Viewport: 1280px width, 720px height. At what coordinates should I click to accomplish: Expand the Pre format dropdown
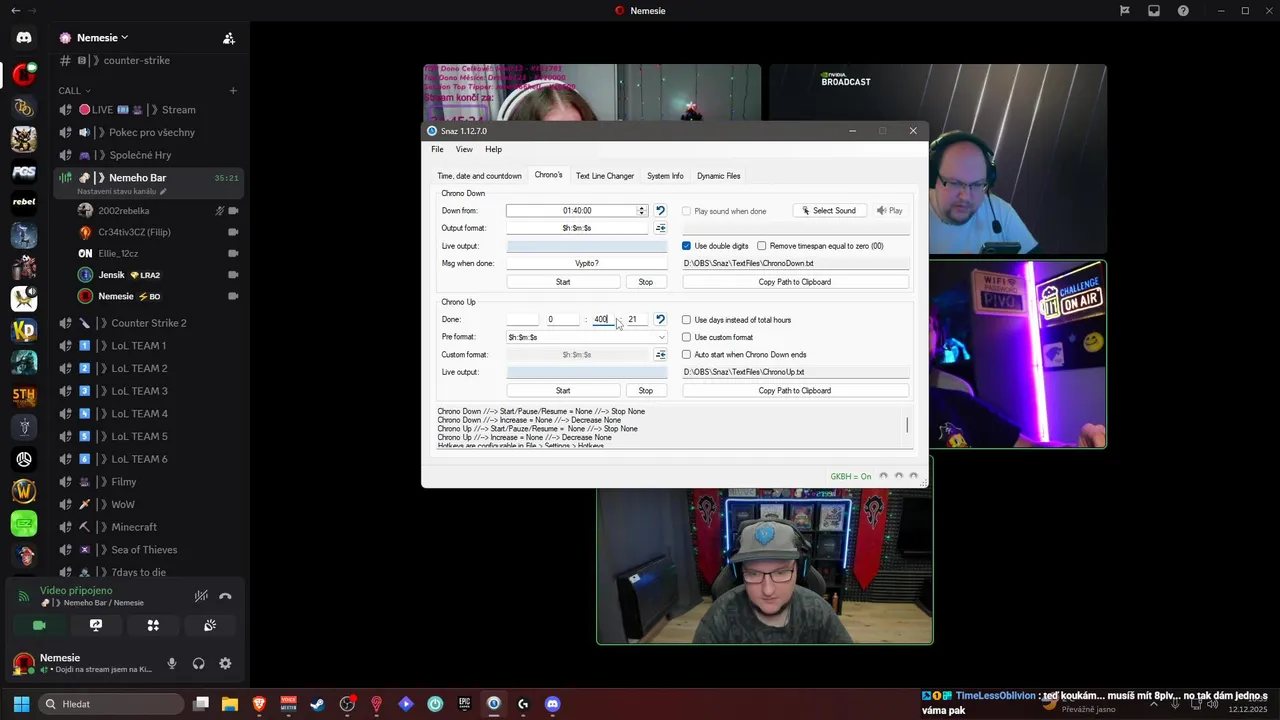[x=661, y=337]
